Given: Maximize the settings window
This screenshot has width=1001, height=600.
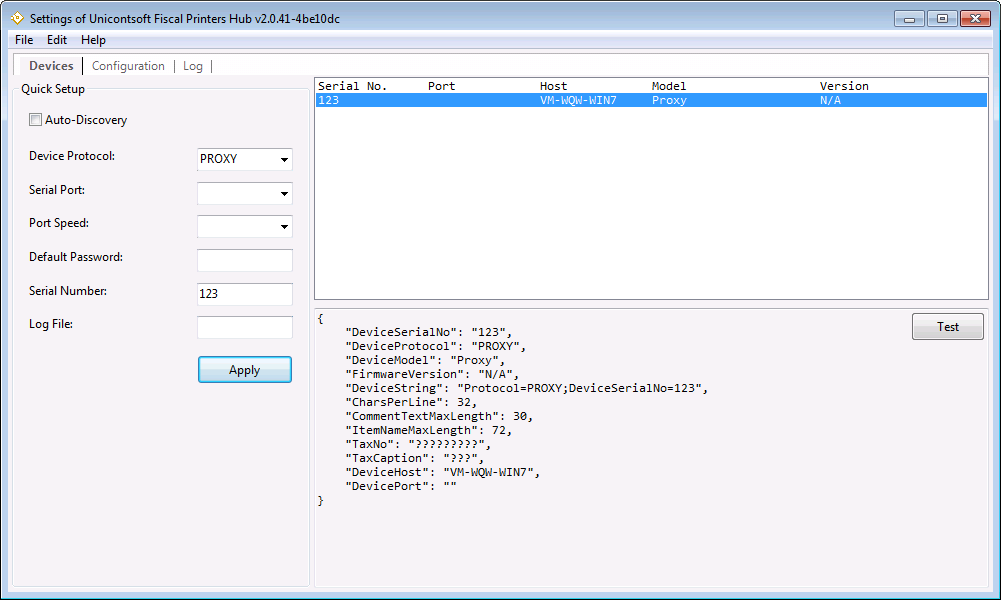Looking at the screenshot, I should tap(942, 19).
